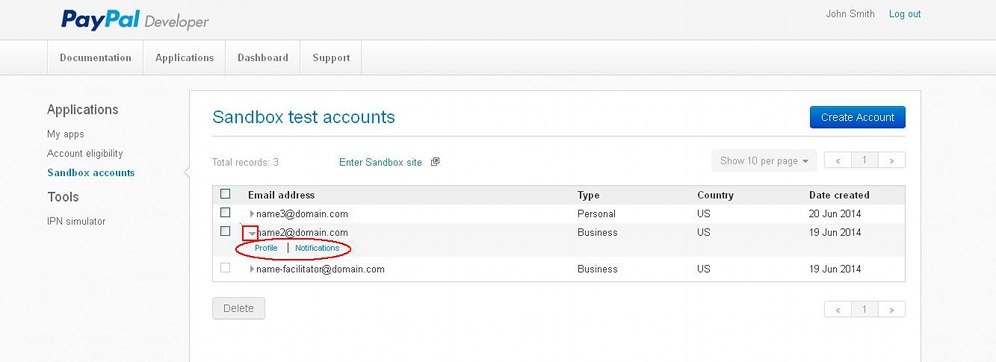The height and width of the screenshot is (362, 996).
Task: Click bottom pagination next page arrow
Action: pyautogui.click(x=892, y=309)
